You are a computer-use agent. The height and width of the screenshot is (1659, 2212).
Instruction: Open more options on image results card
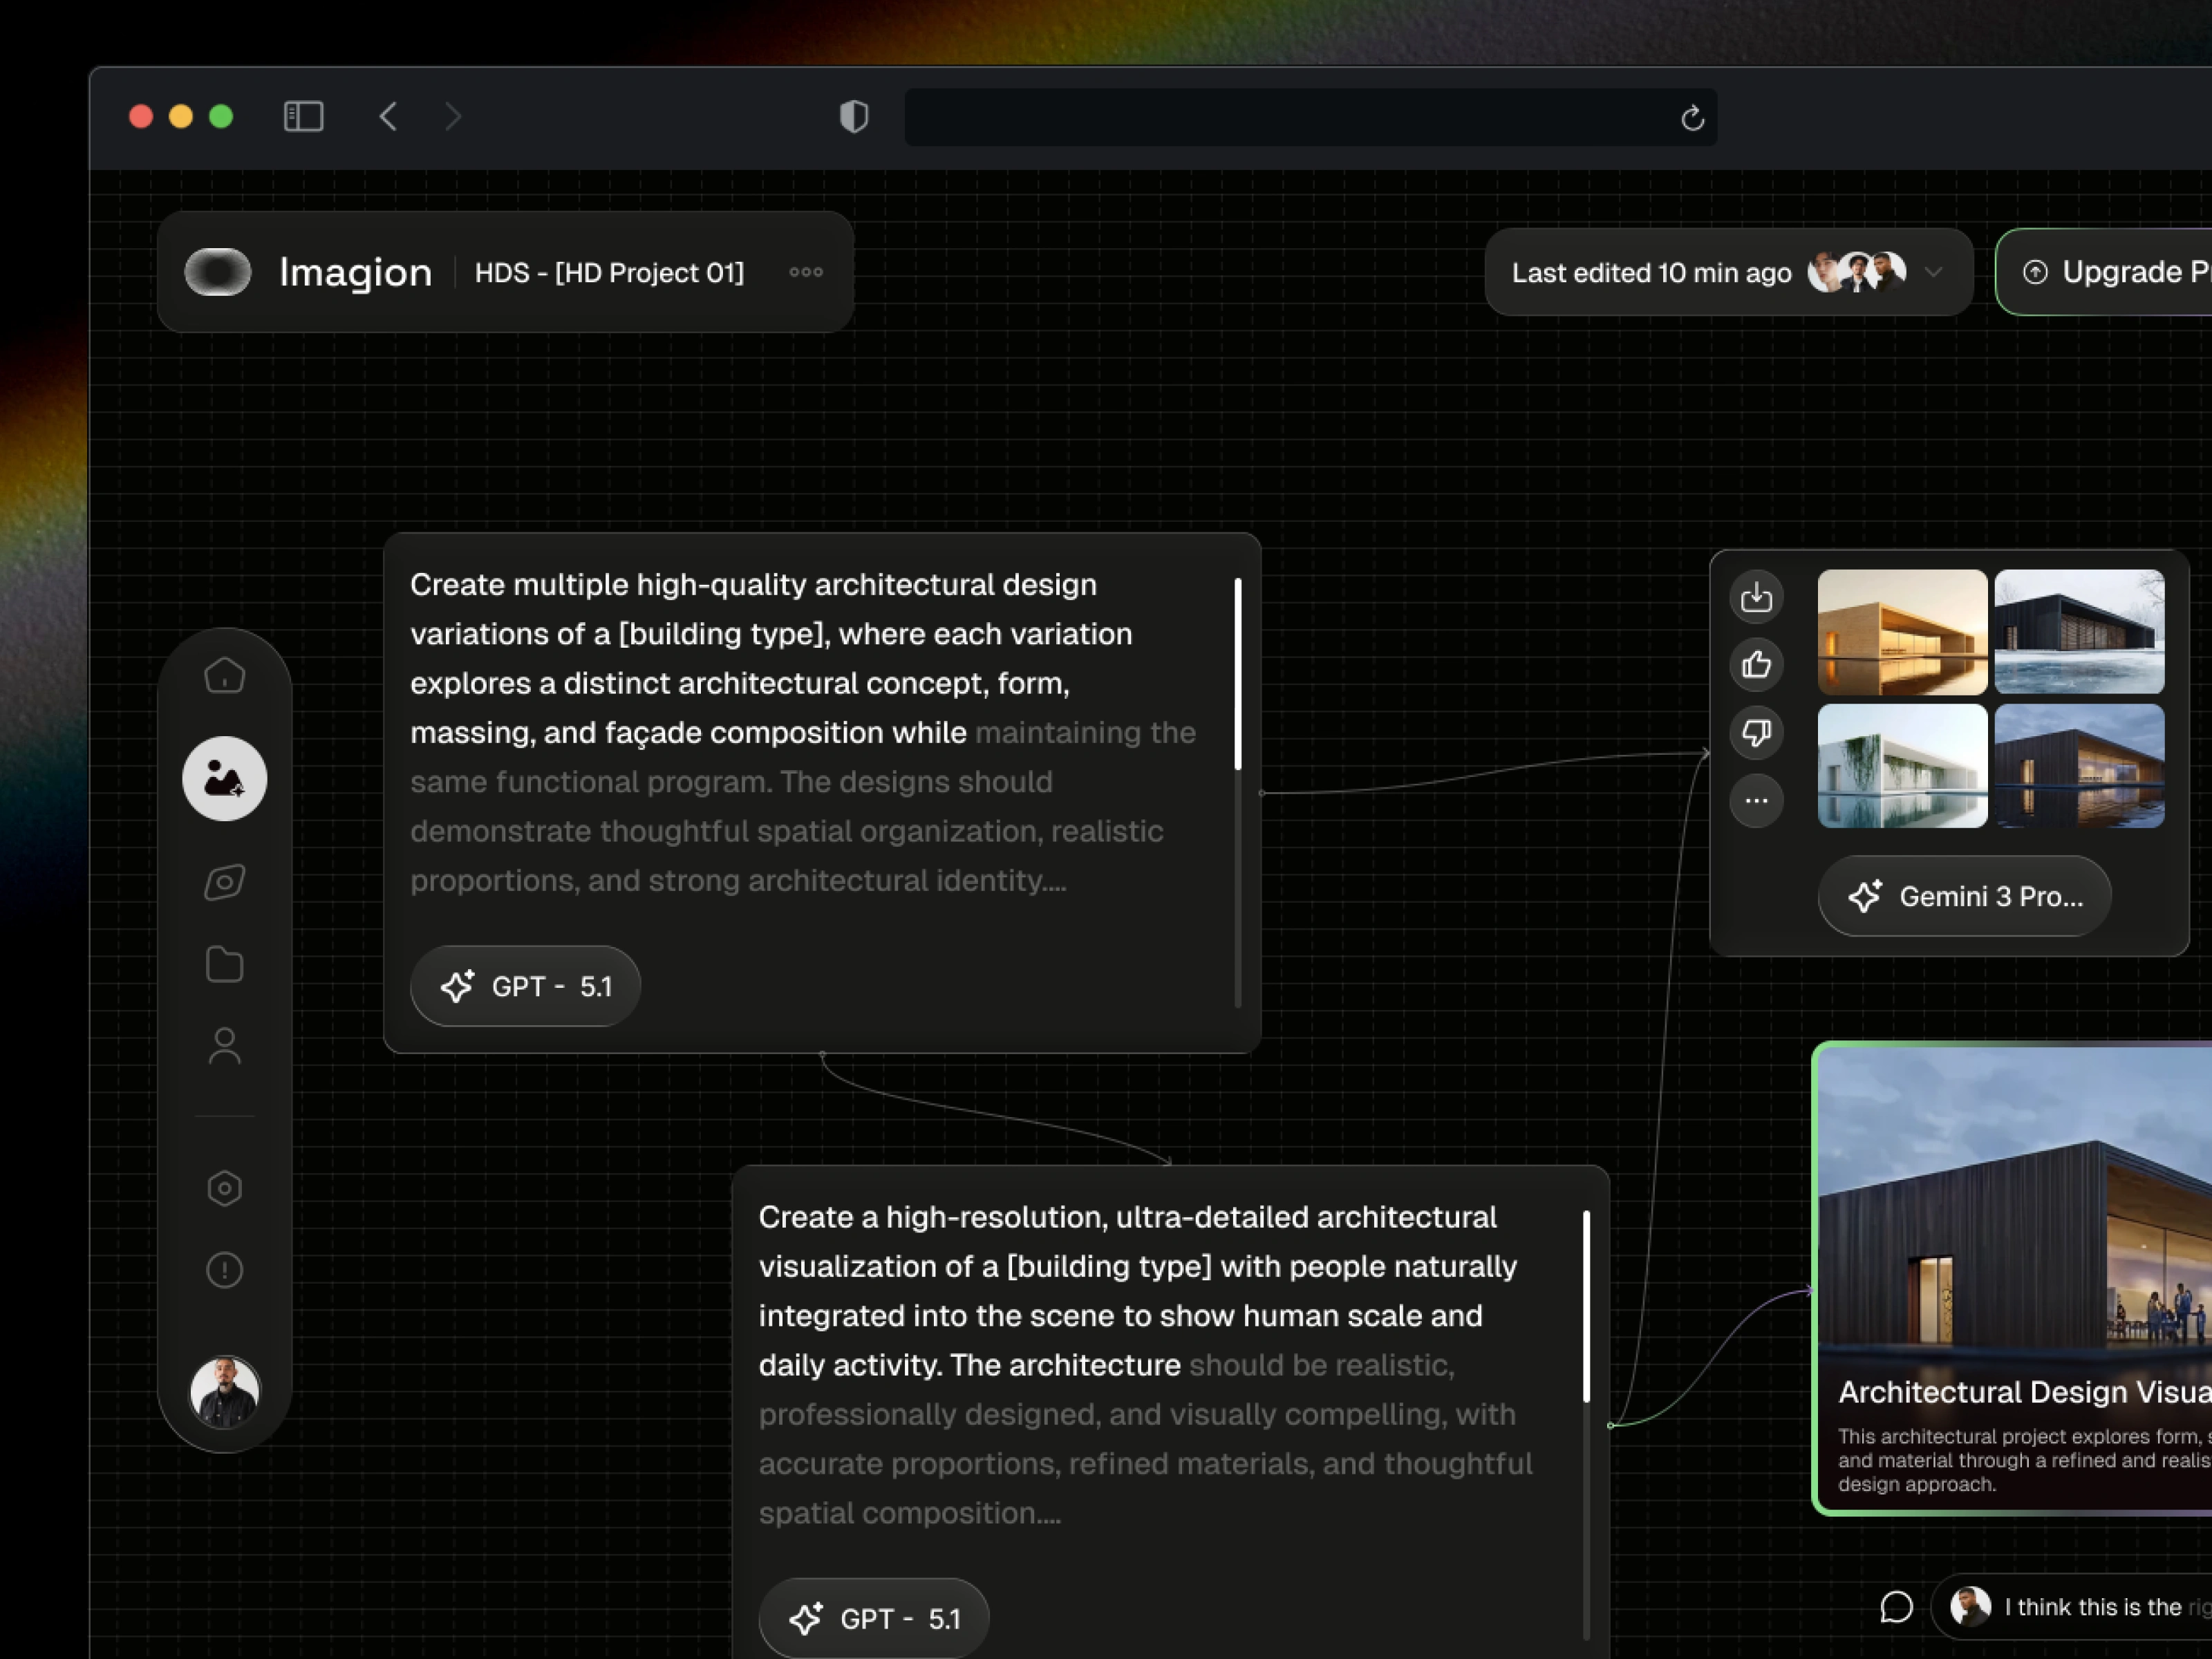coord(1756,801)
